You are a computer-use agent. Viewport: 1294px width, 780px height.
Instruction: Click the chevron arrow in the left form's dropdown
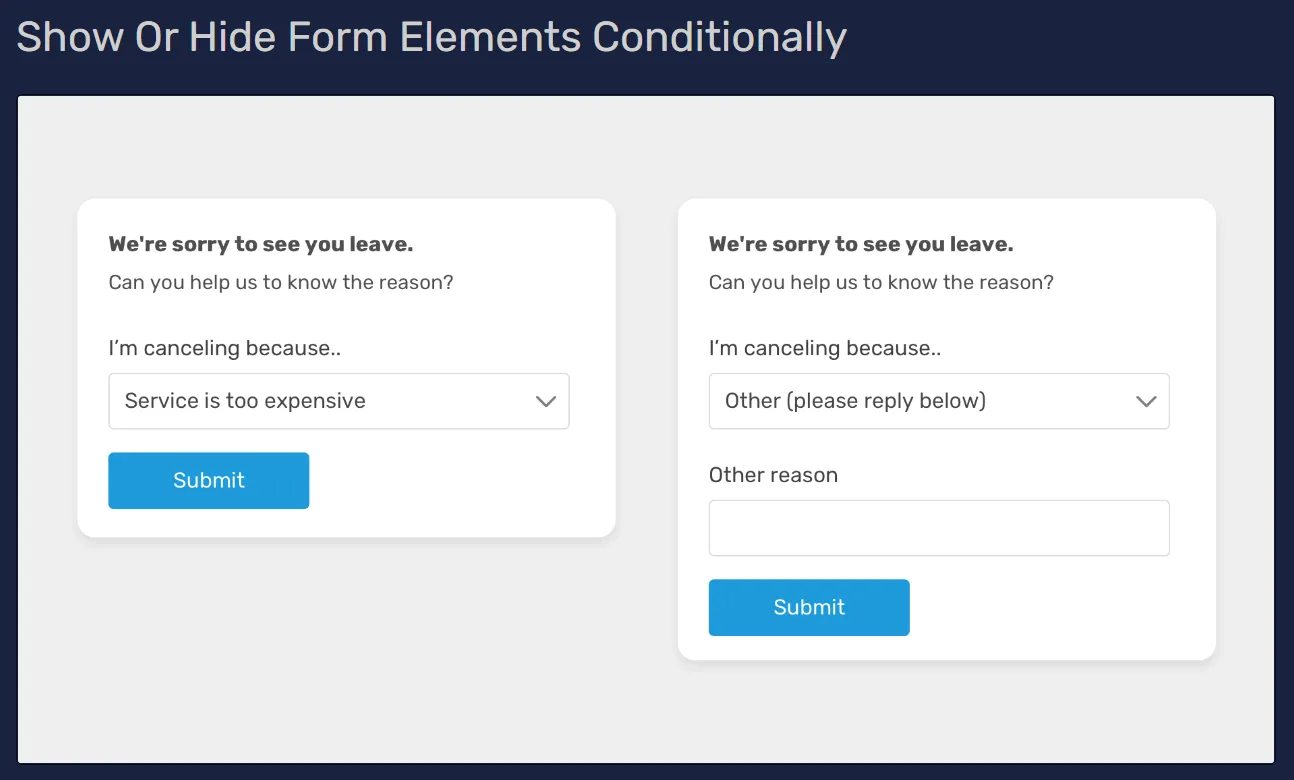[545, 402]
